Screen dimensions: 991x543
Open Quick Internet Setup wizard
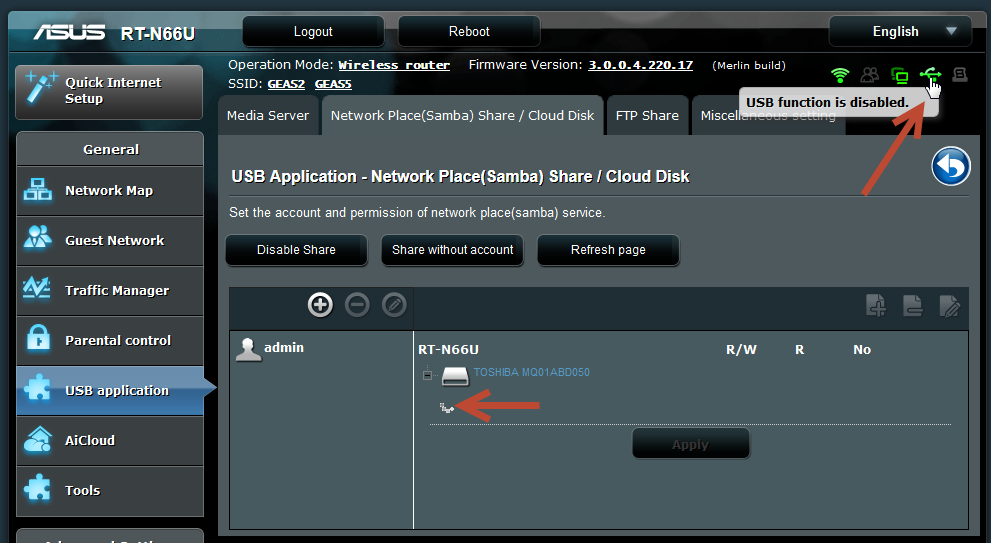(x=109, y=92)
